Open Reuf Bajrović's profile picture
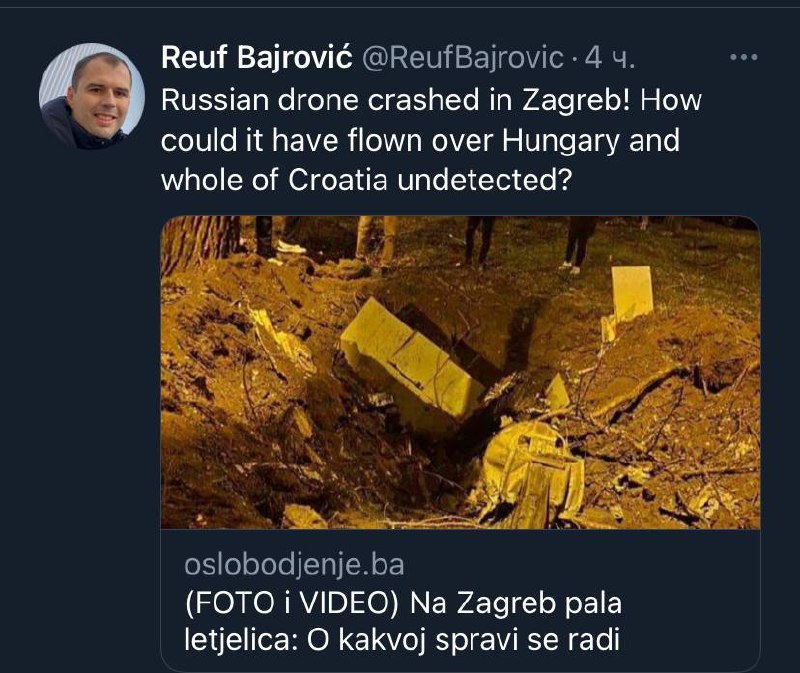The width and height of the screenshot is (800, 673). click(91, 96)
